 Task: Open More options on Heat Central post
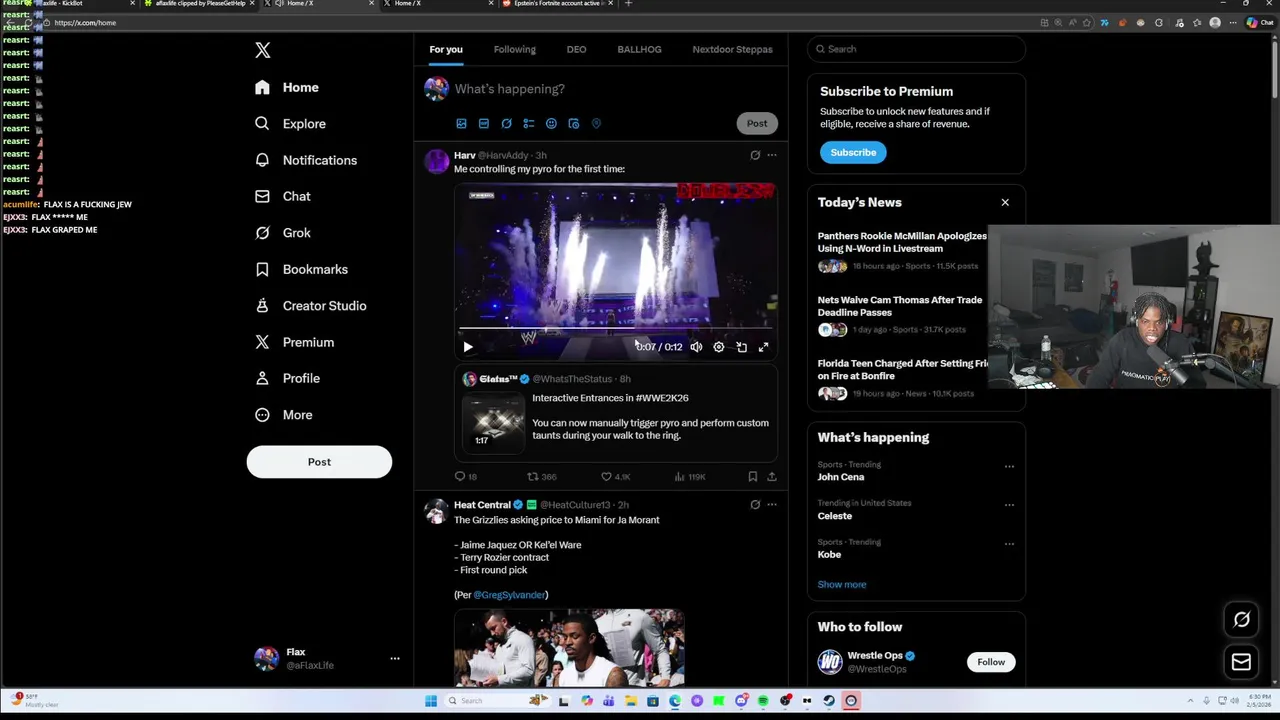(x=771, y=505)
